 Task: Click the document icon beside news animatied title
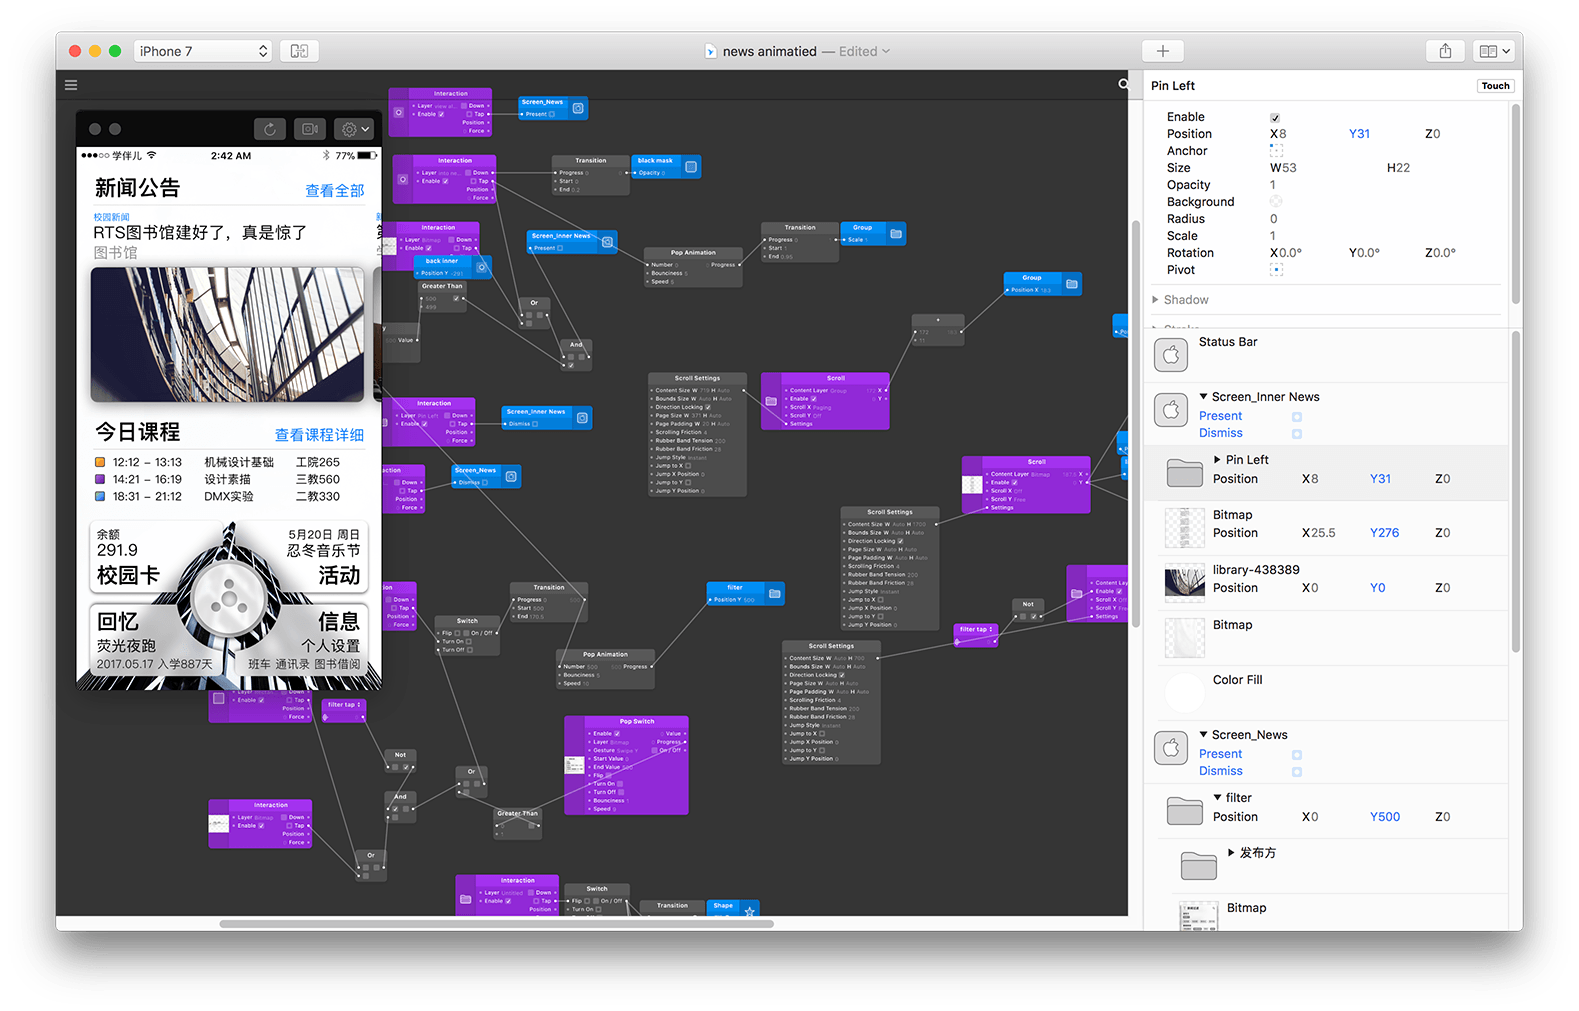point(710,51)
